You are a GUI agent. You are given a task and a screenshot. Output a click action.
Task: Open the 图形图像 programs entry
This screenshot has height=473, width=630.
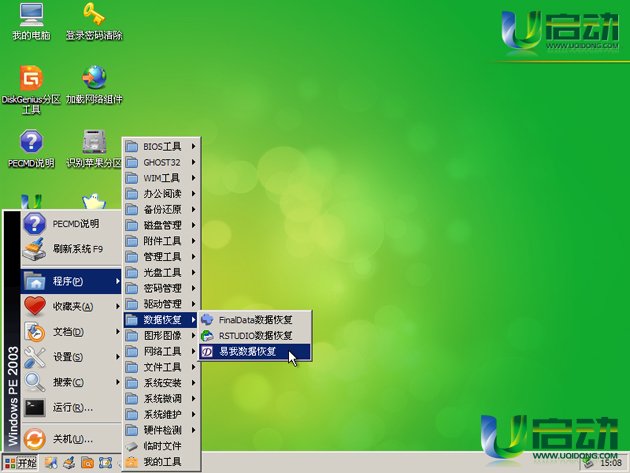click(x=161, y=335)
